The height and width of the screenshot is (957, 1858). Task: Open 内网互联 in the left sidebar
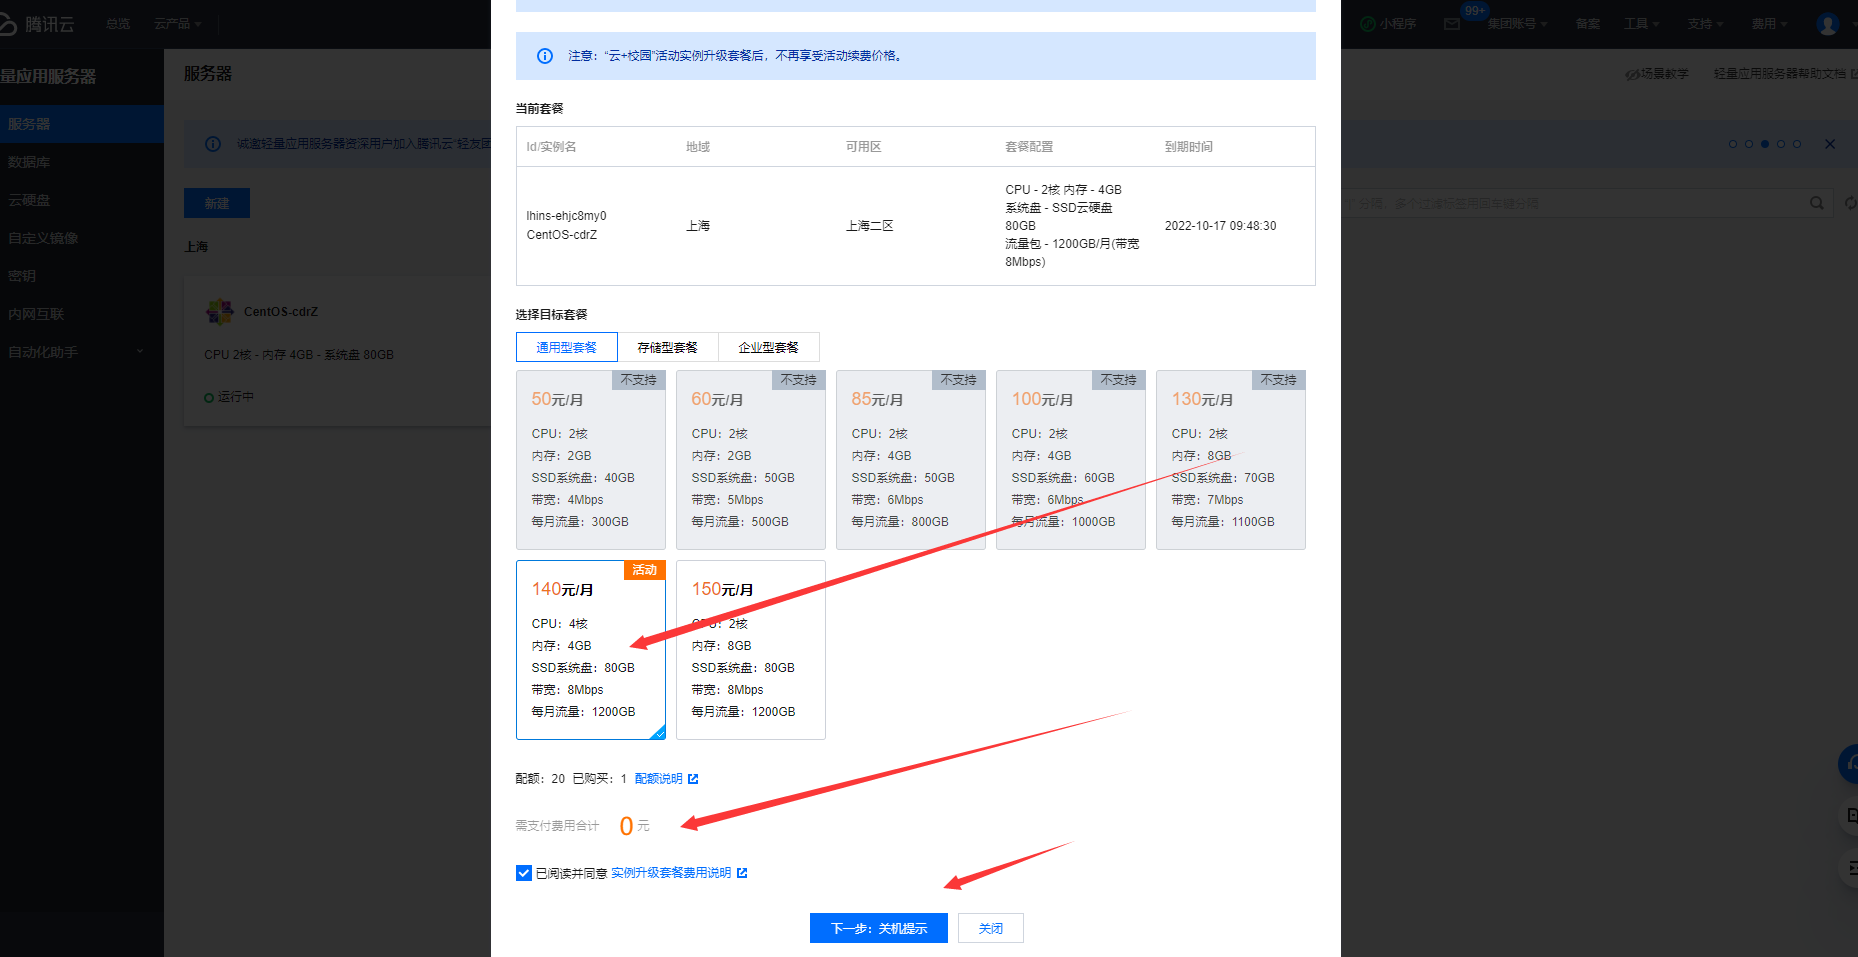pyautogui.click(x=82, y=314)
